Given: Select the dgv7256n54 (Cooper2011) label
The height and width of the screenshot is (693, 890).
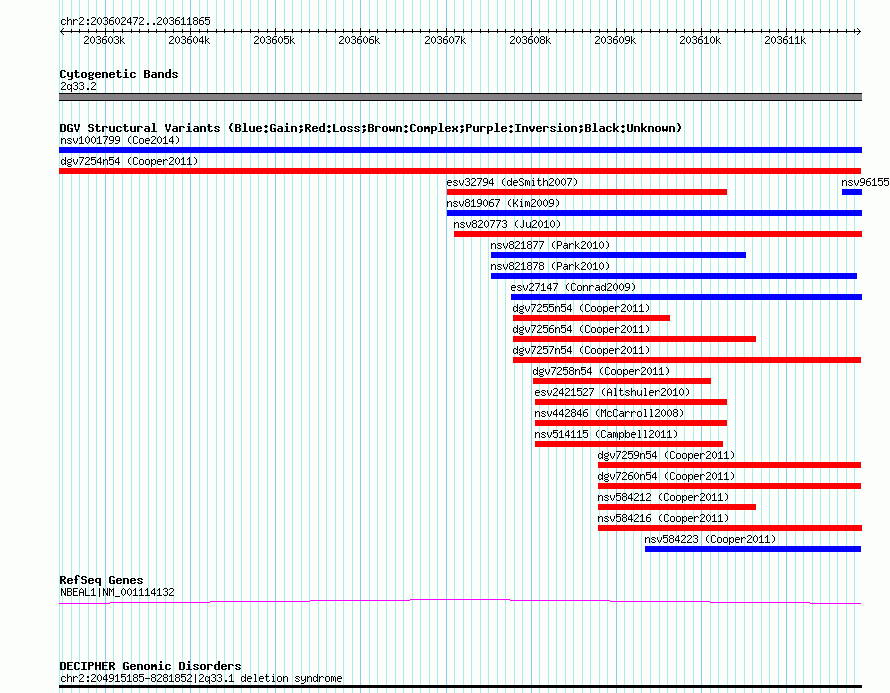Looking at the screenshot, I should (x=581, y=329).
